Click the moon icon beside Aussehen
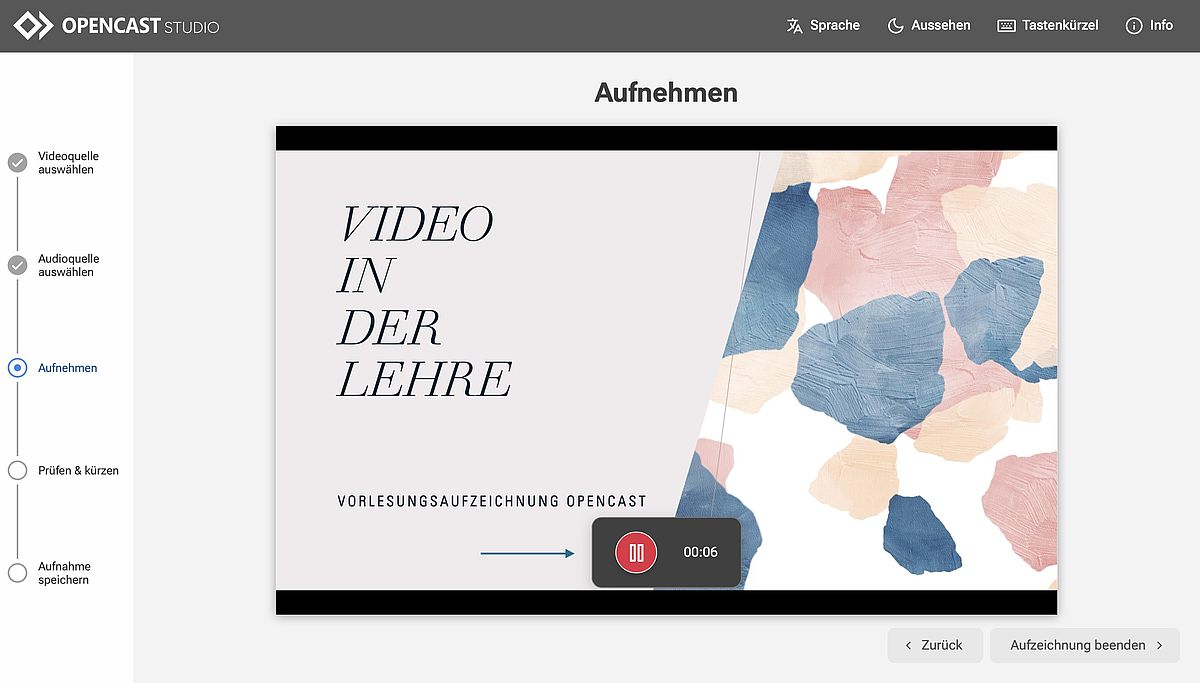Viewport: 1200px width, 683px height. point(896,26)
